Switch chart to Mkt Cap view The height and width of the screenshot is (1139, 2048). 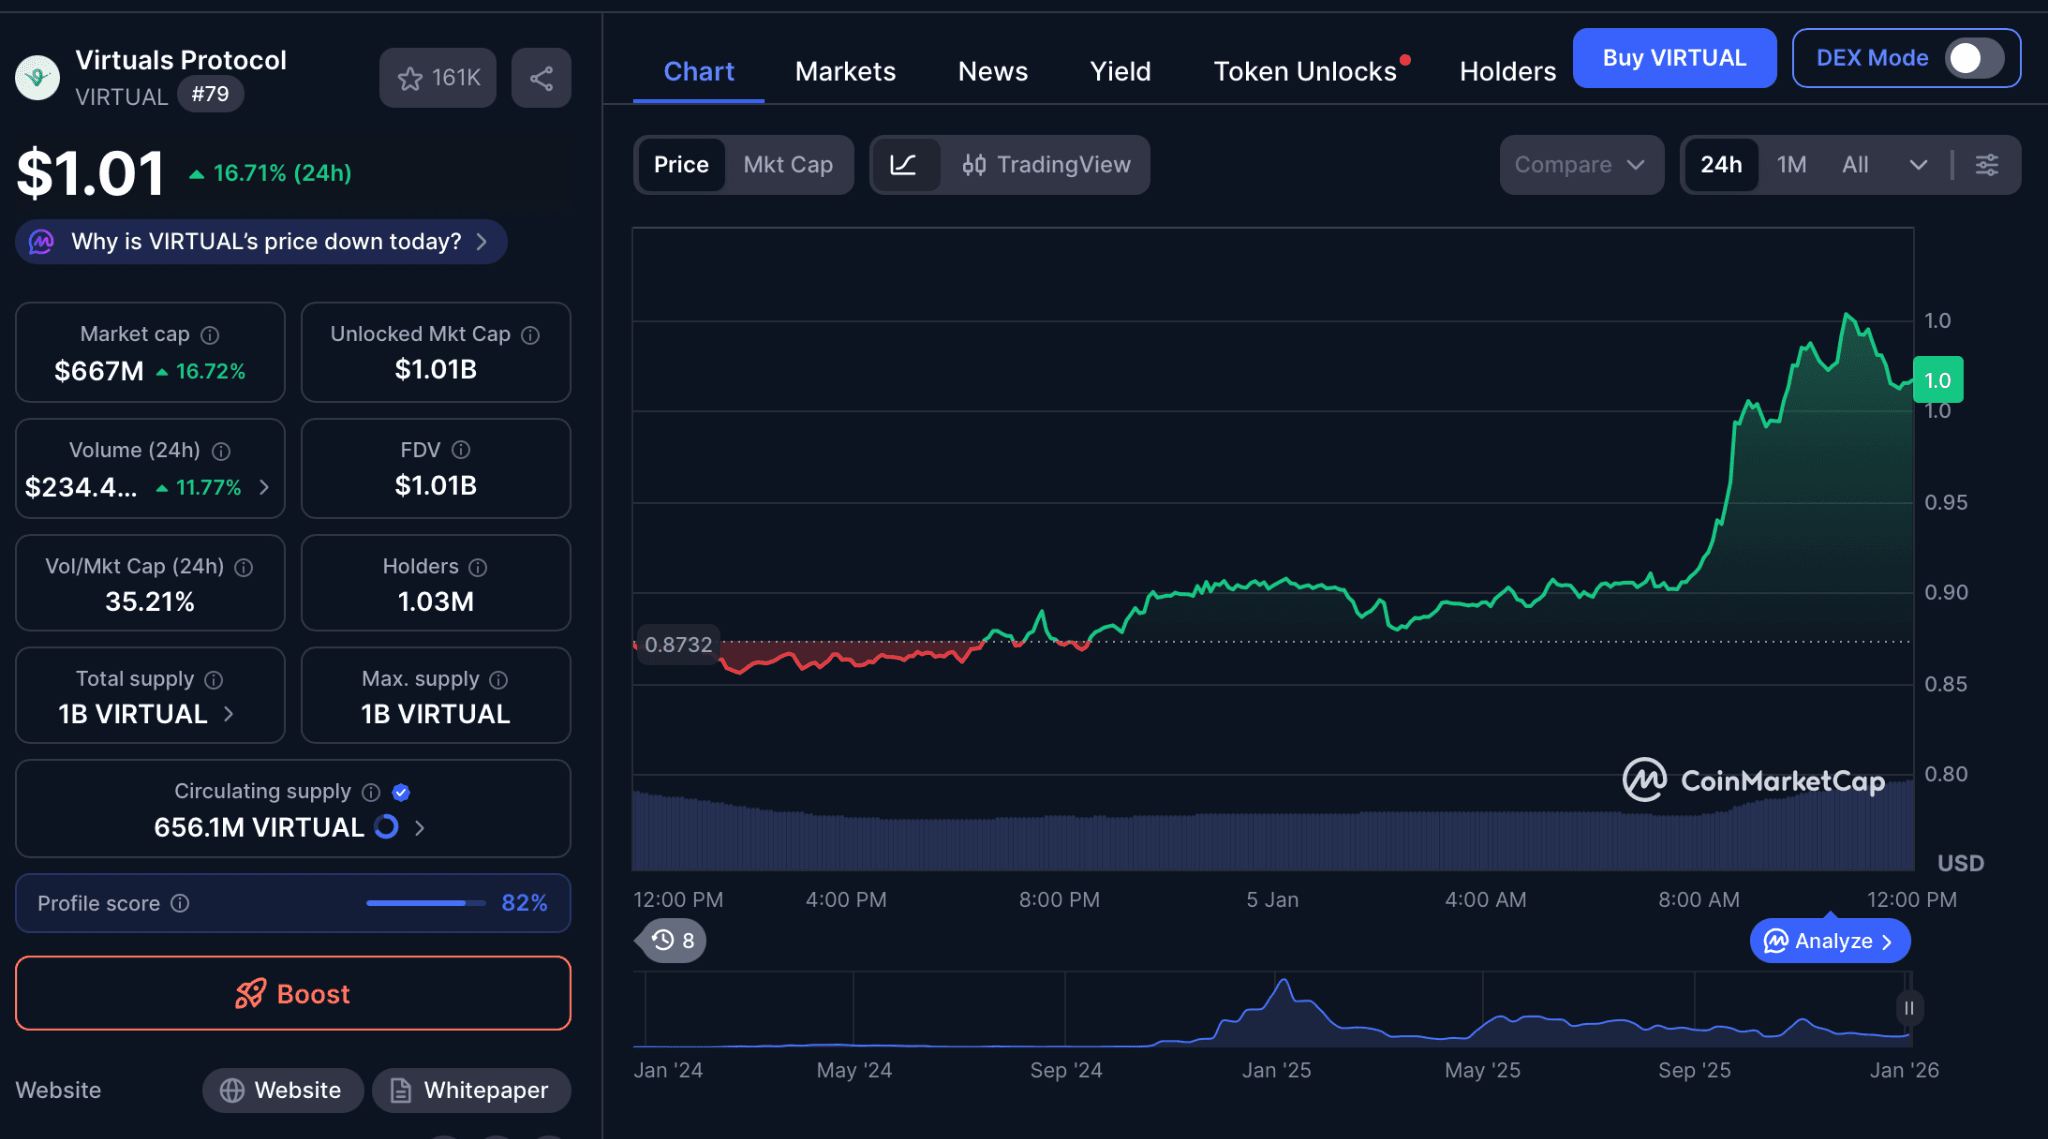click(x=789, y=165)
